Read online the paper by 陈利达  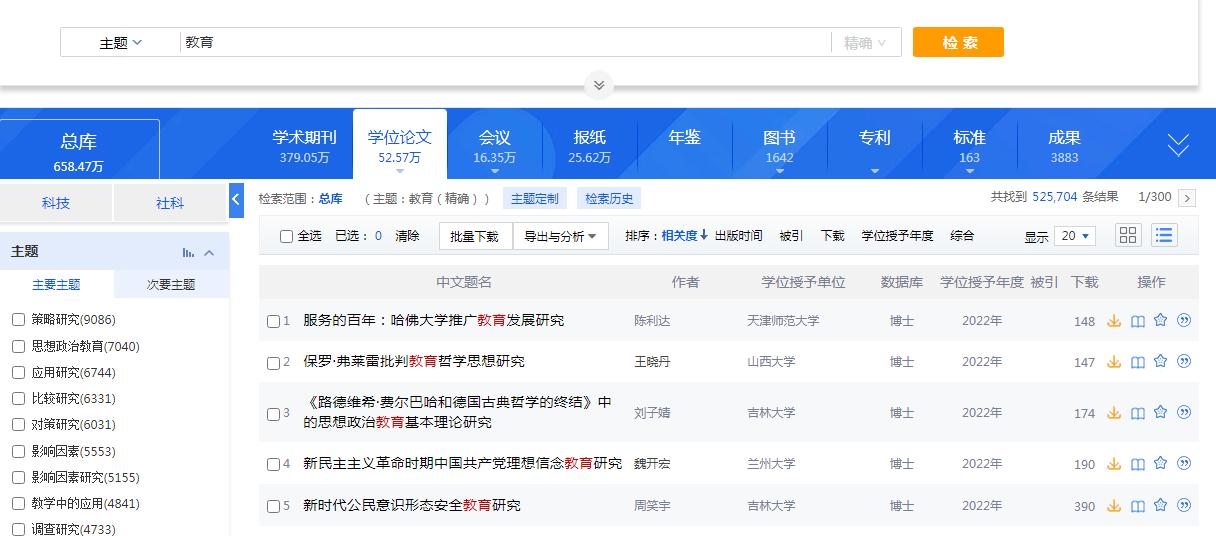click(1137, 321)
